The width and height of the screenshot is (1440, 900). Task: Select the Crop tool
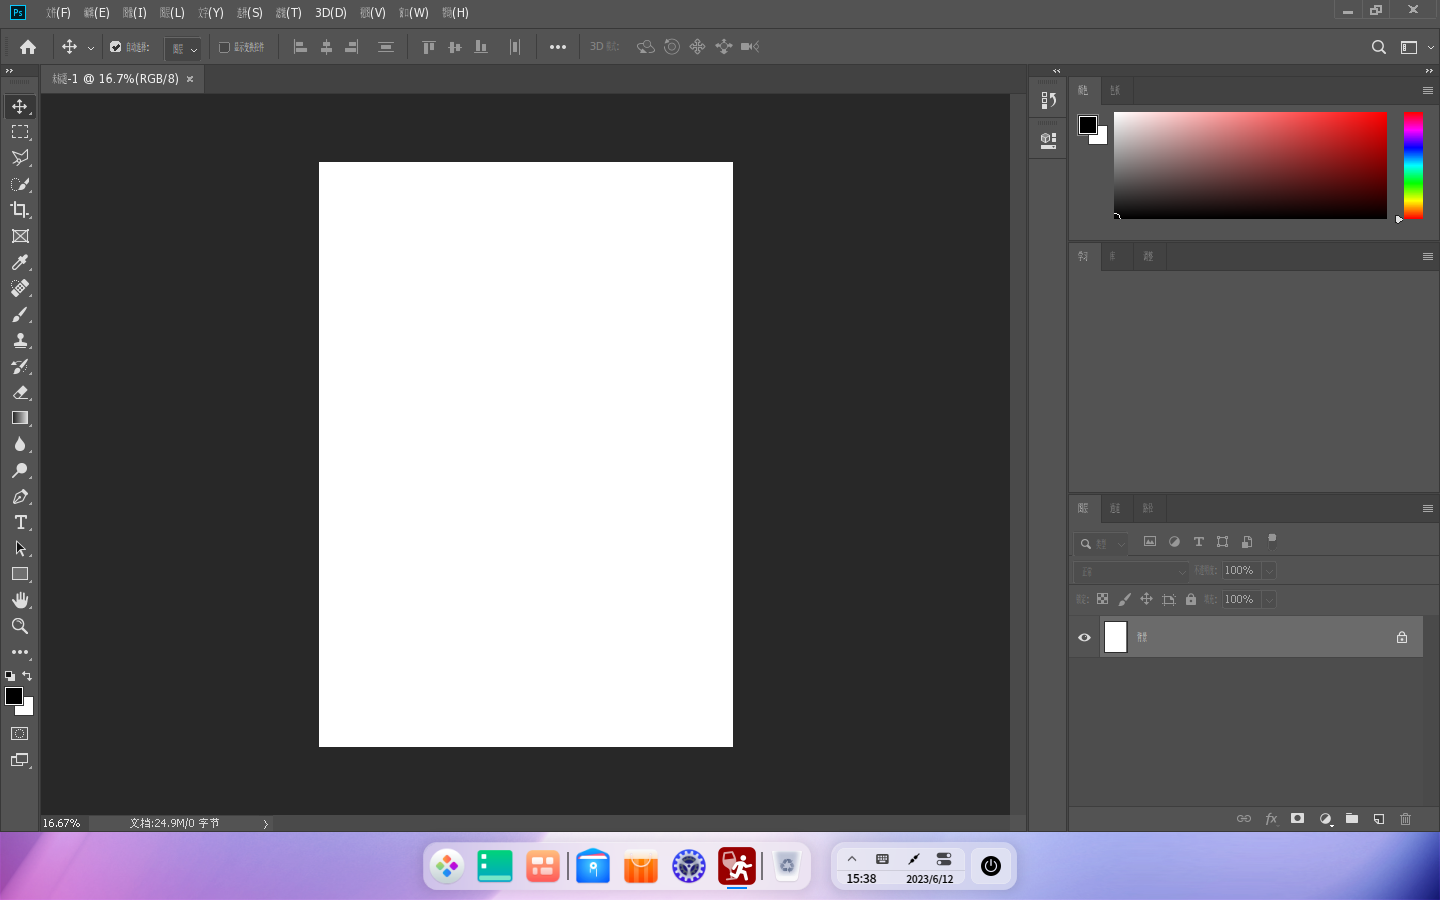20,210
